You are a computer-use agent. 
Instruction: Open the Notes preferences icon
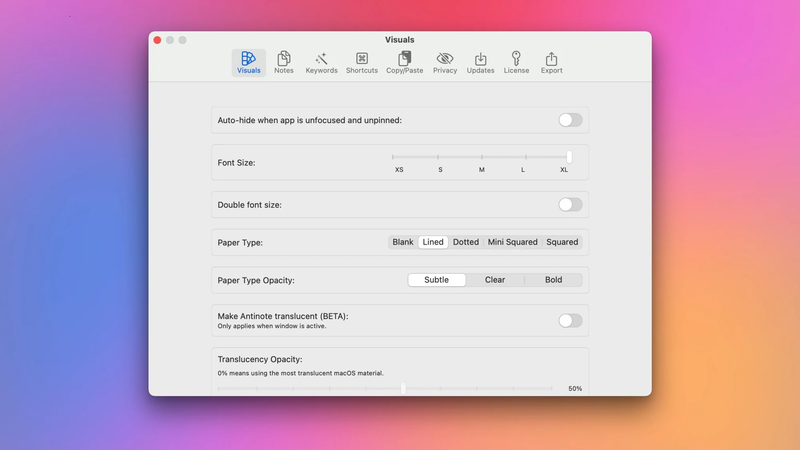(x=284, y=62)
